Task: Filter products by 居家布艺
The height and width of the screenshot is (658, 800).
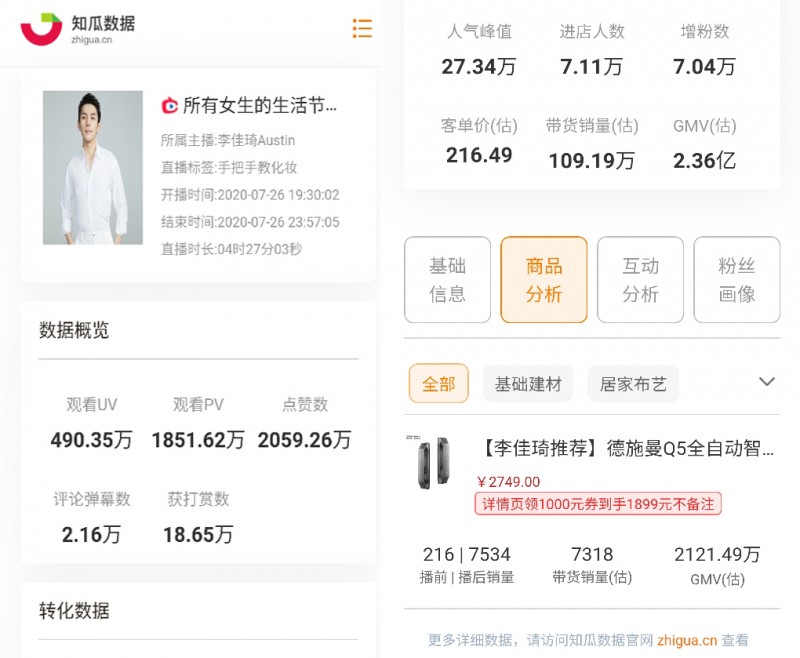Action: tap(632, 383)
